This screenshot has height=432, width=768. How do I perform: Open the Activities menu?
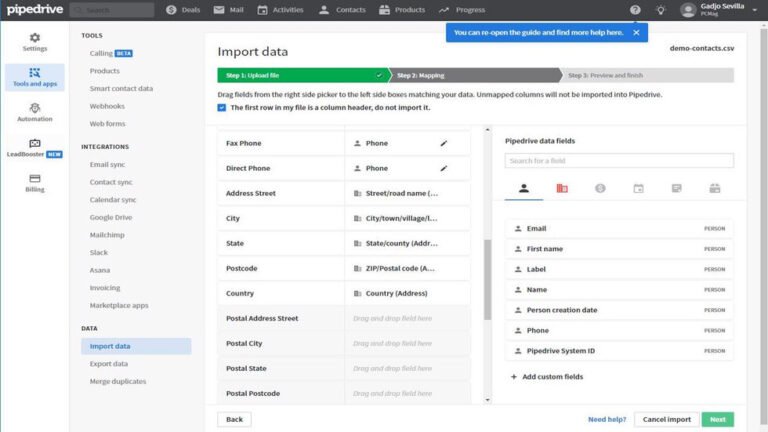(281, 10)
